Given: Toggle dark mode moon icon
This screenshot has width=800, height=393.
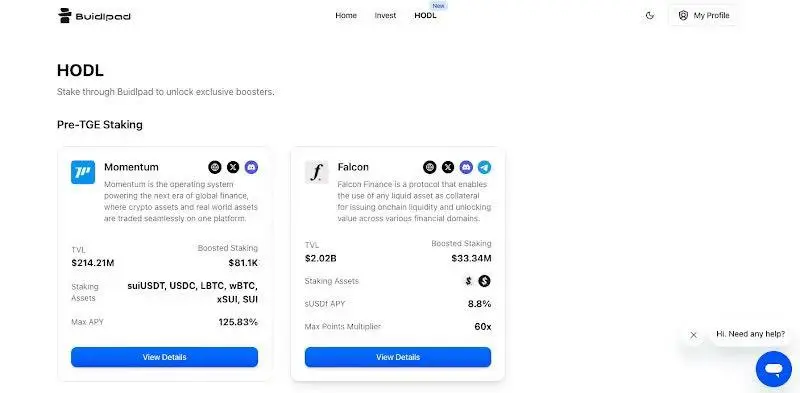Looking at the screenshot, I should [649, 15].
